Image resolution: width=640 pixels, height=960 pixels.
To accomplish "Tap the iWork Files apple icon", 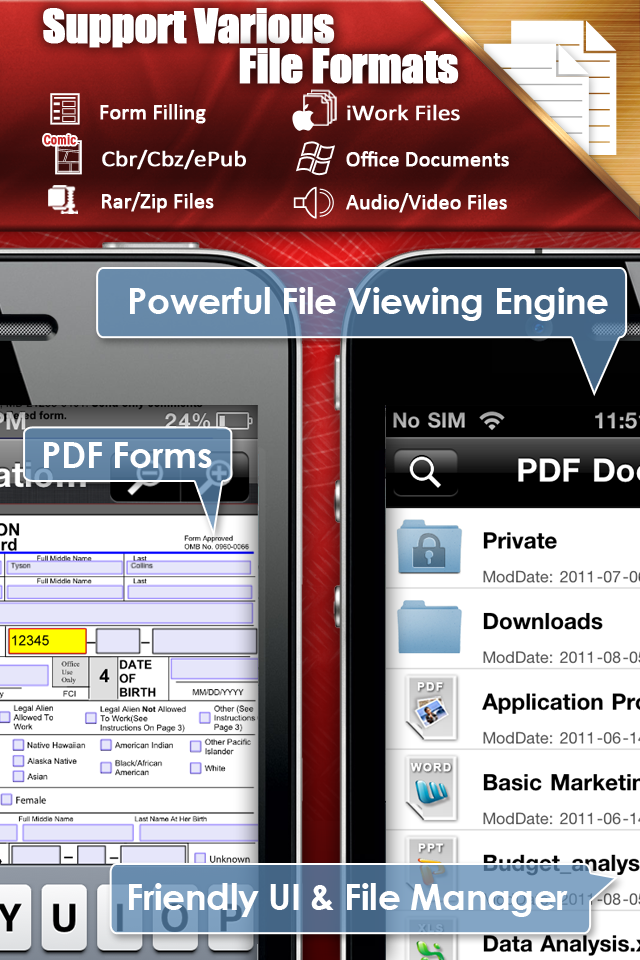I will (x=314, y=111).
